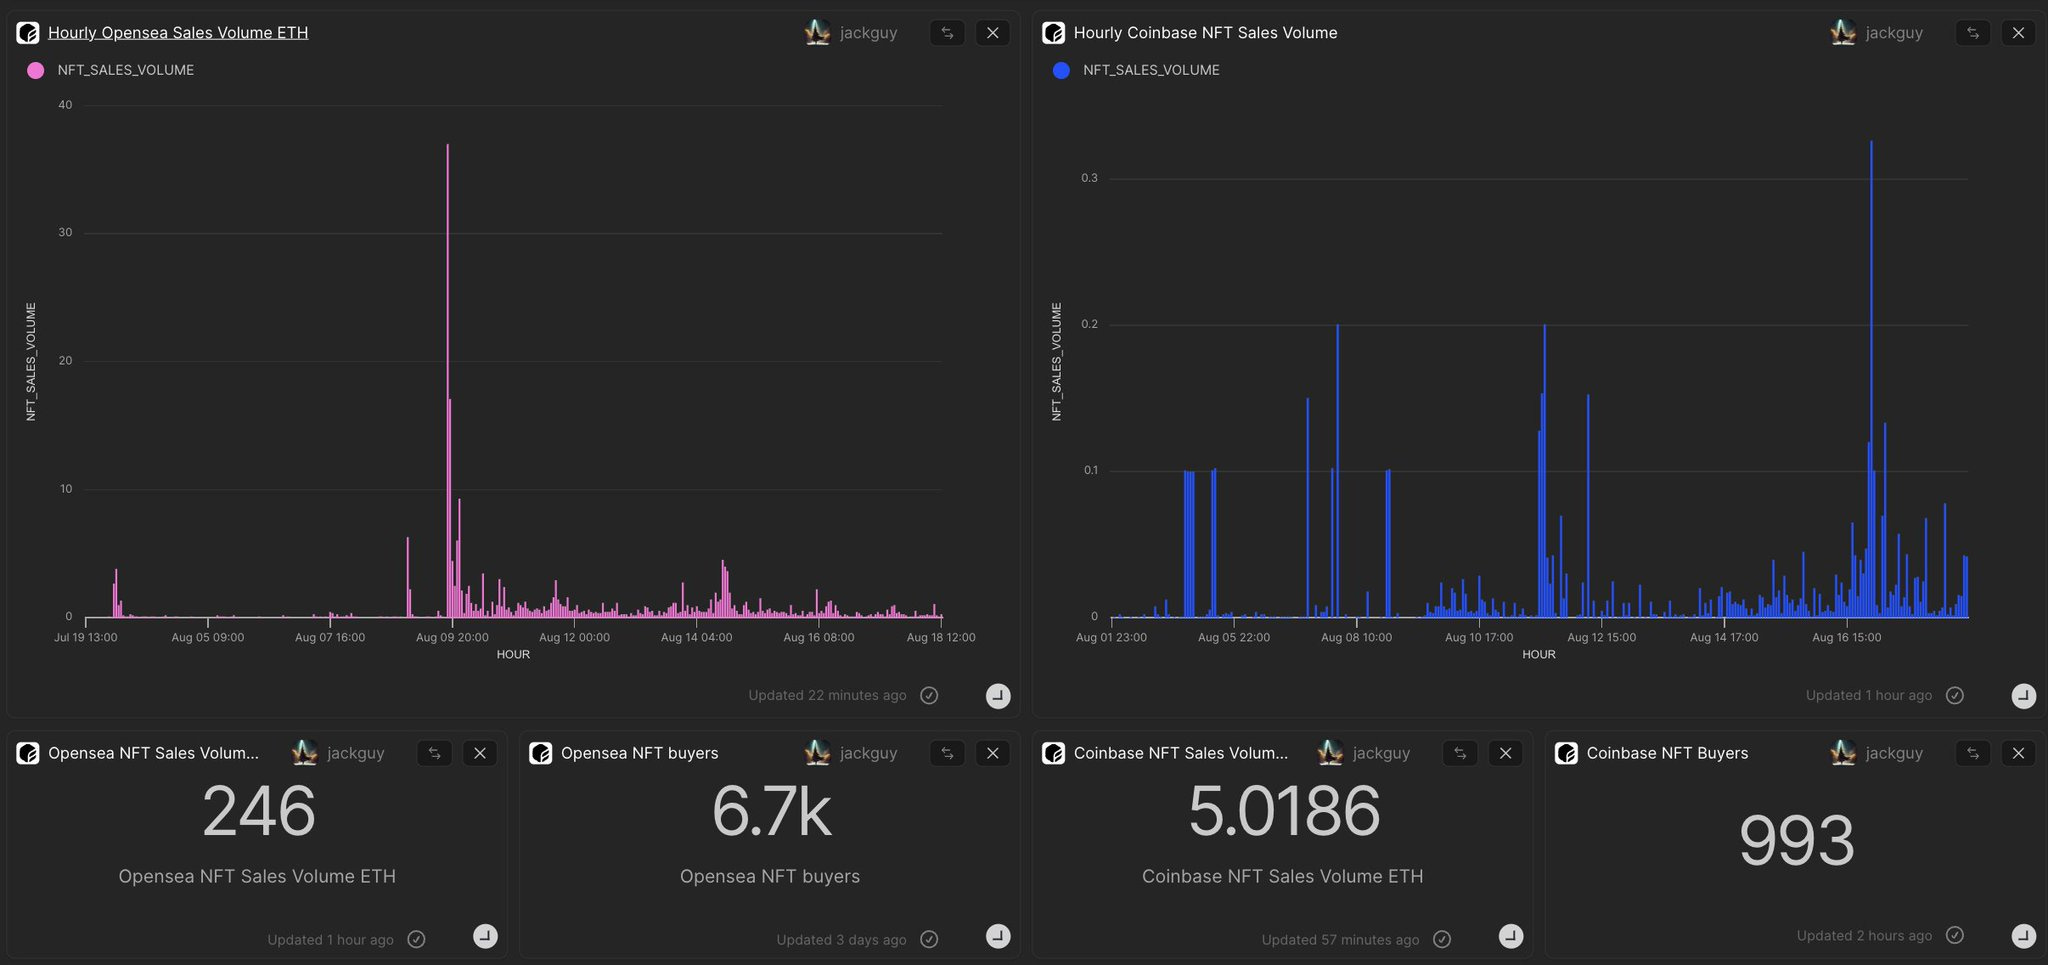Screen dimensions: 2048x965
Task: Click the "Opensea NFT Sales Volume ETH" caption under 246
Action: pos(257,877)
